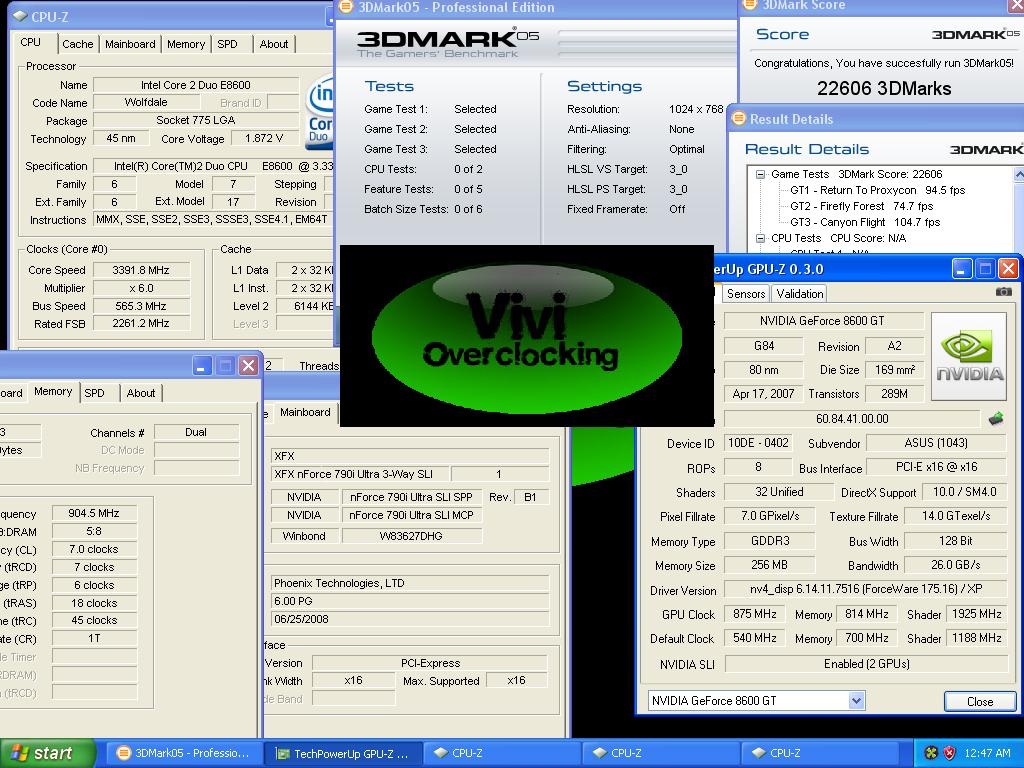Click the Result Details window icon

tap(739, 119)
